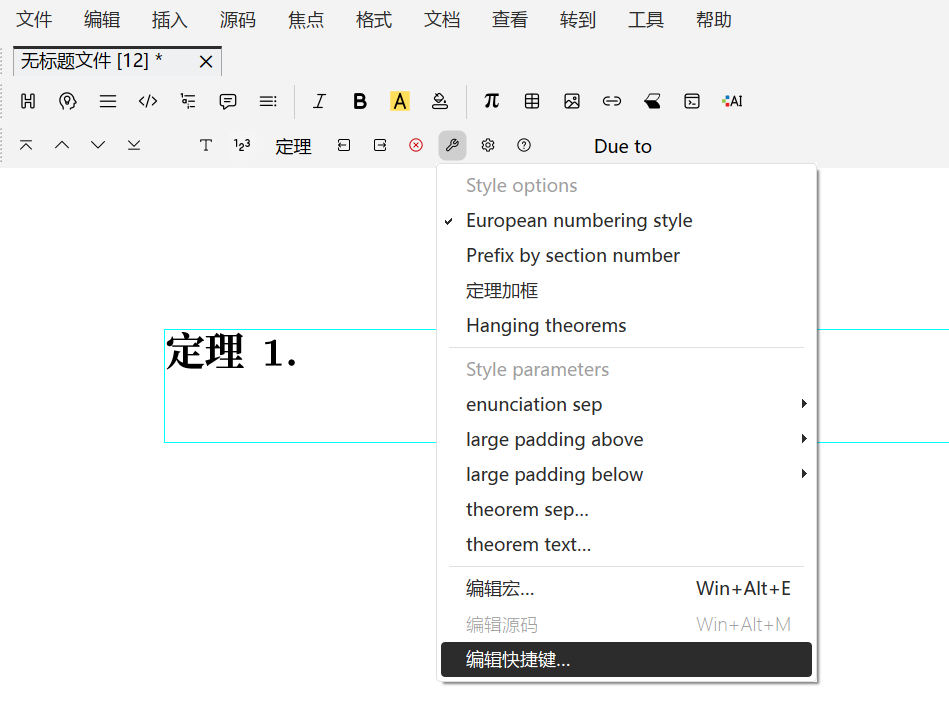This screenshot has height=716, width=949.
Task: Insert a table using the grid icon
Action: [532, 101]
